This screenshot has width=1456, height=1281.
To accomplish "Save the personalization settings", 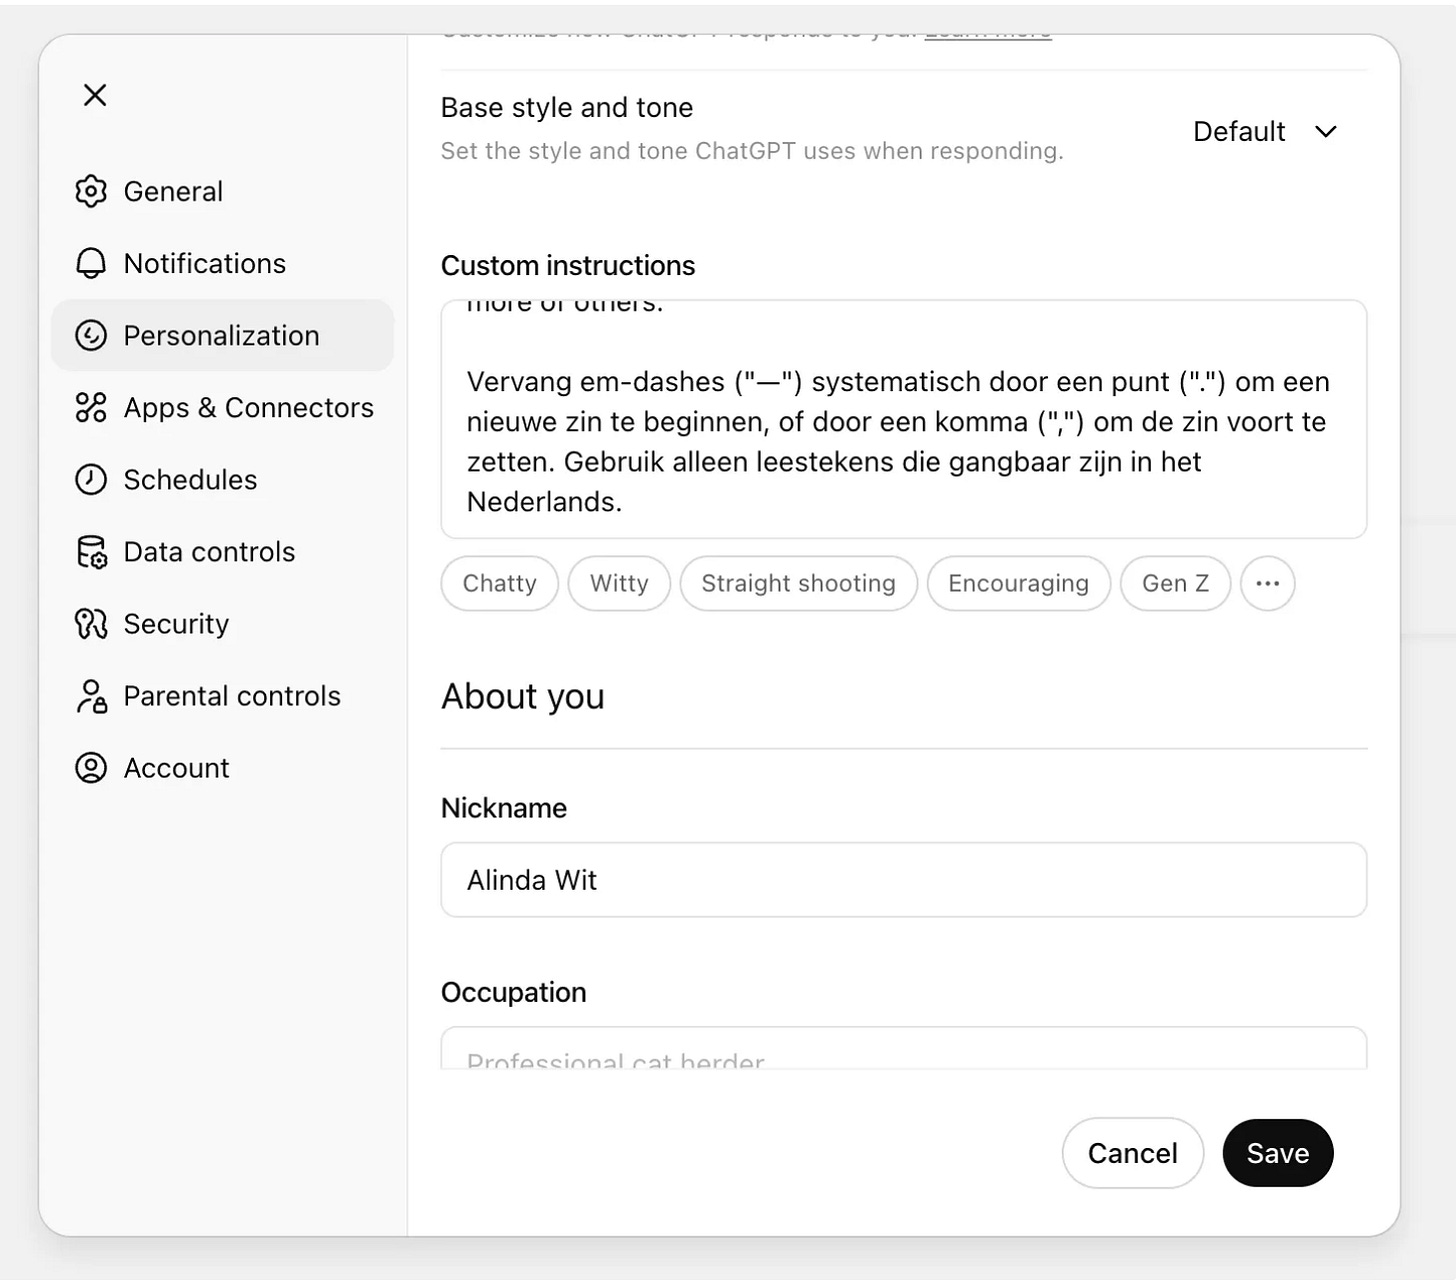I will pos(1277,1153).
